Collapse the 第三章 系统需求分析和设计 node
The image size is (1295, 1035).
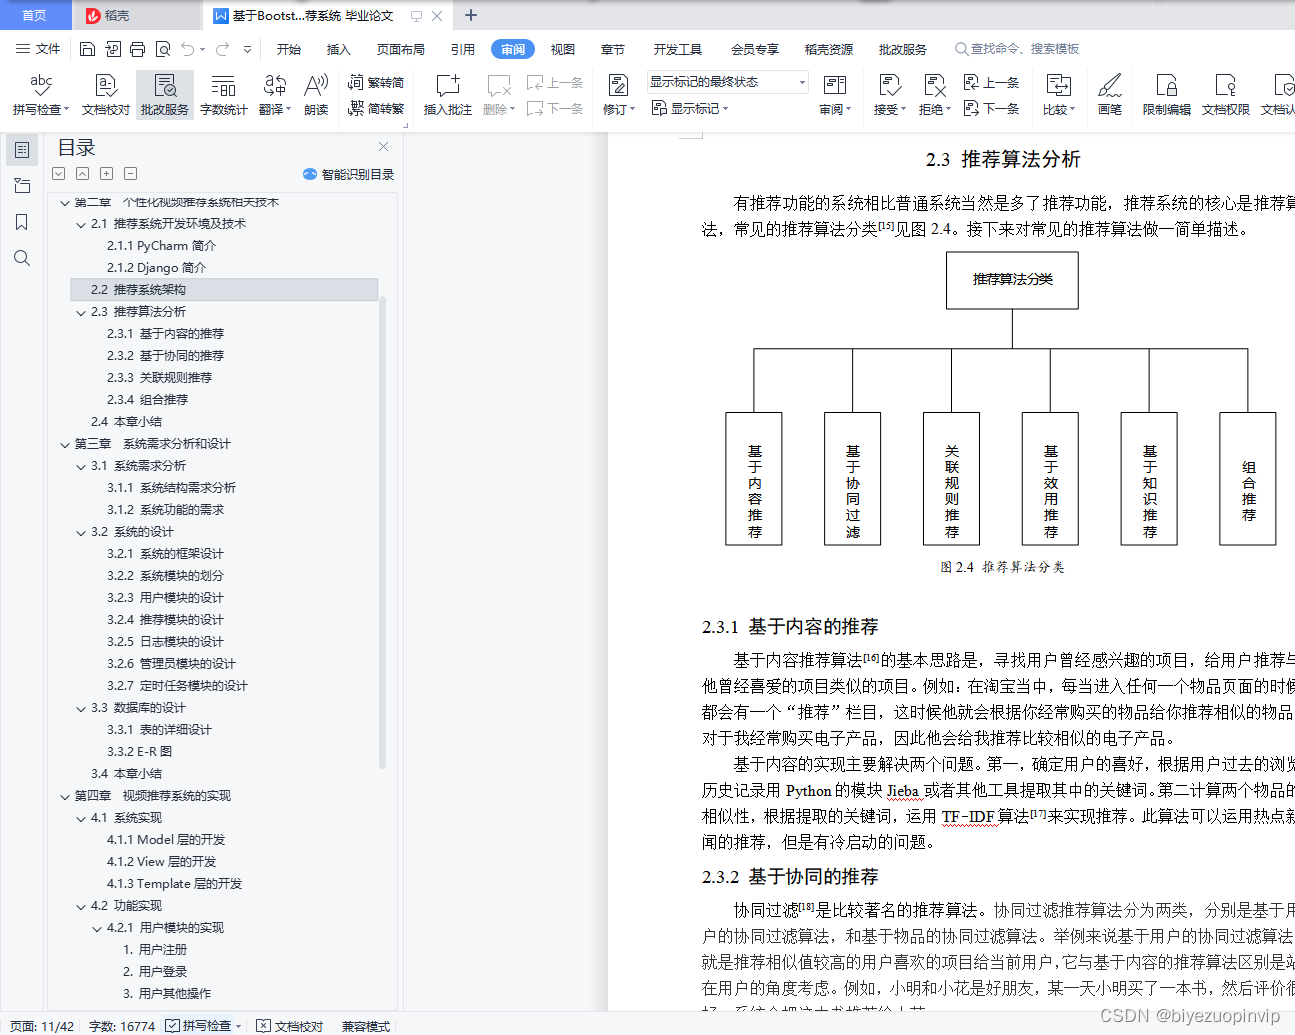coord(65,444)
